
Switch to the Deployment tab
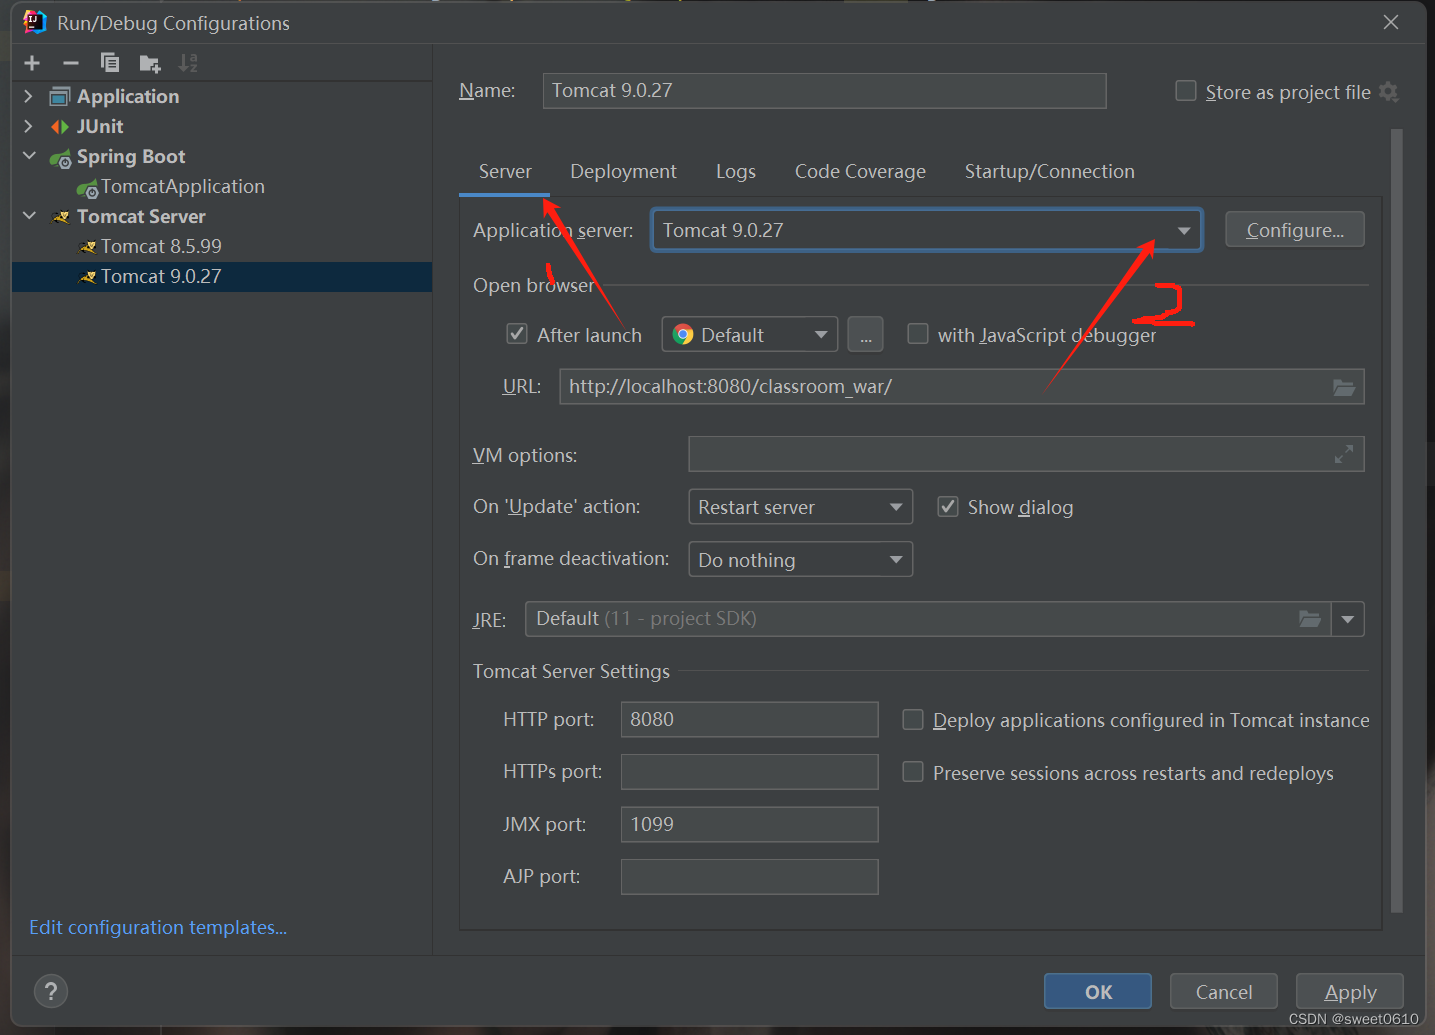[x=623, y=172]
